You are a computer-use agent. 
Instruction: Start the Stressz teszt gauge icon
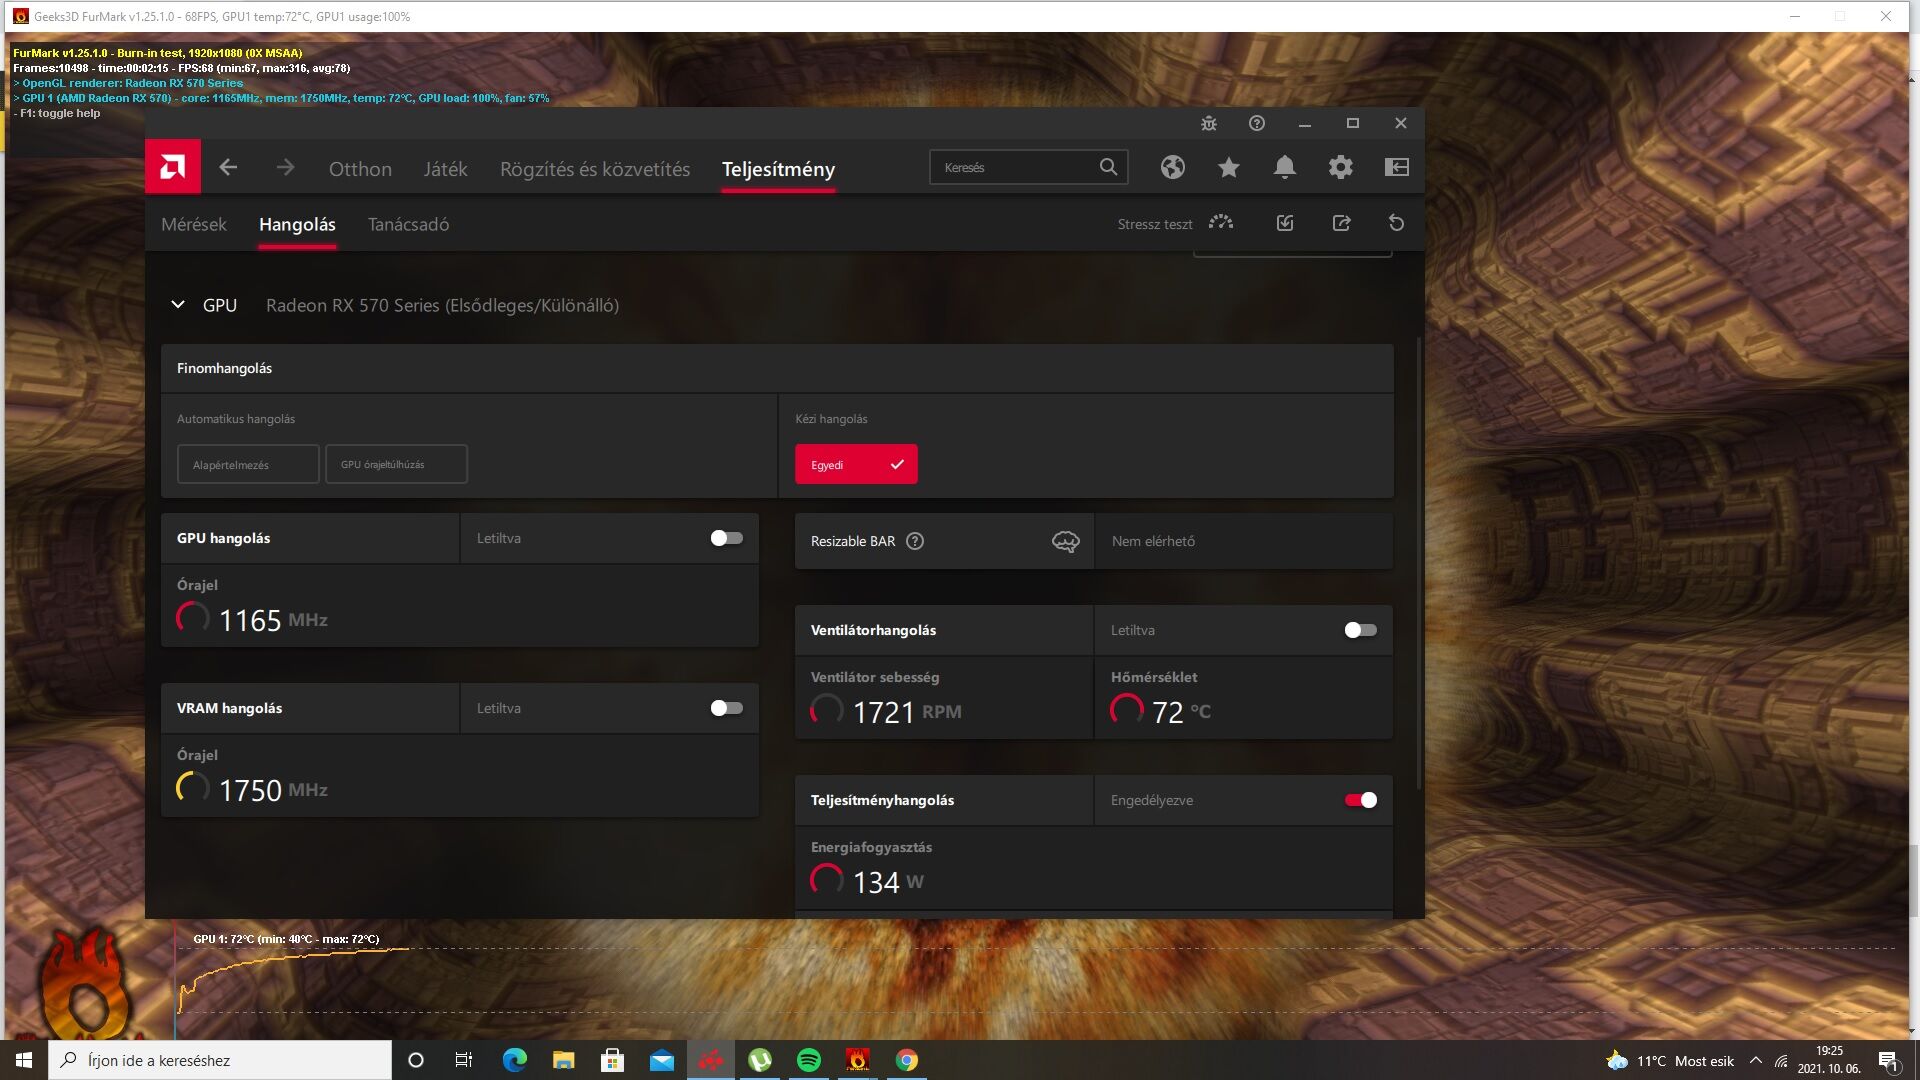tap(1221, 223)
